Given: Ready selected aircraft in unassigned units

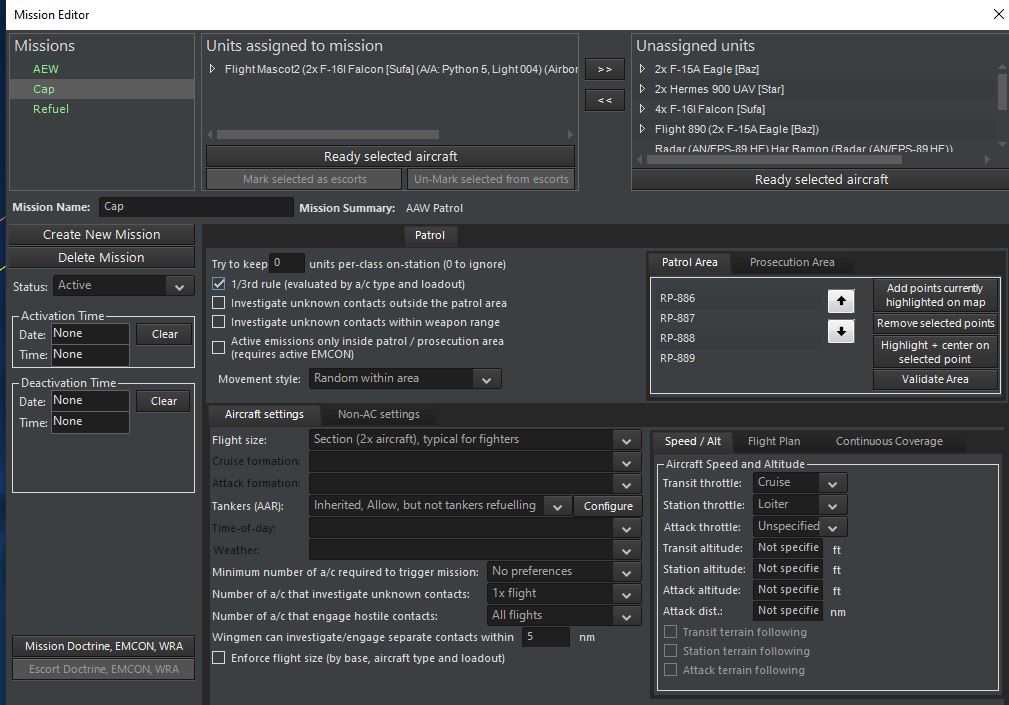Looking at the screenshot, I should click(x=821, y=179).
